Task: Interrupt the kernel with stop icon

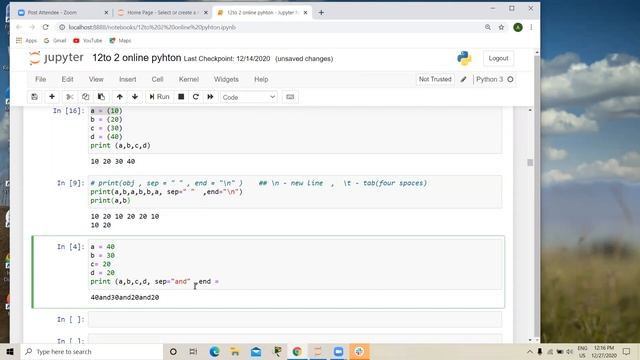Action: click(181, 97)
